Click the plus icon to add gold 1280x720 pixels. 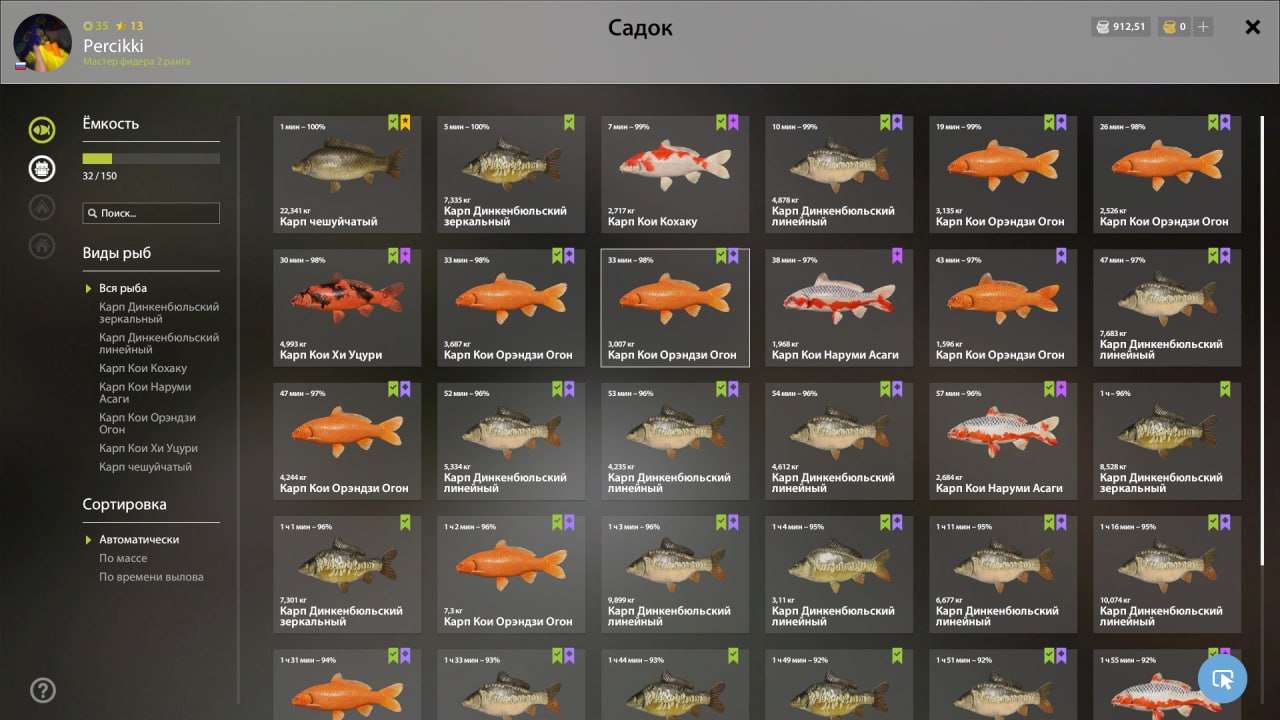pos(1203,27)
